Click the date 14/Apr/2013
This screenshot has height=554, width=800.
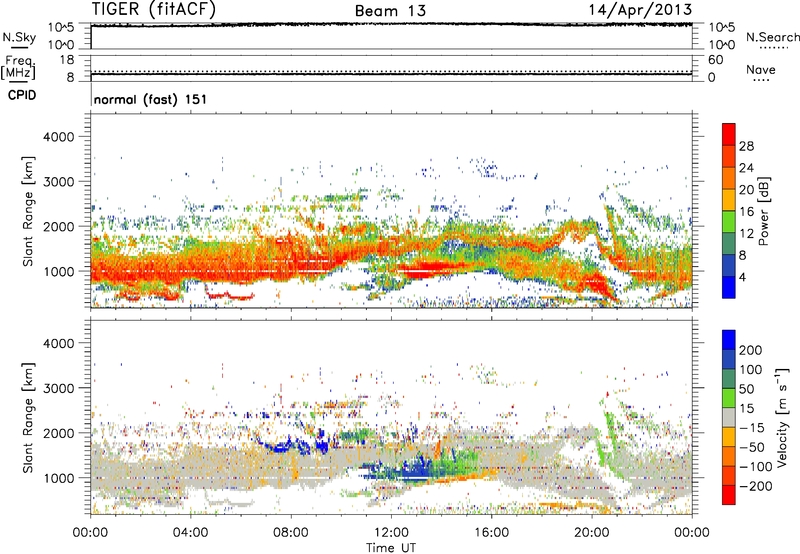tap(640, 10)
